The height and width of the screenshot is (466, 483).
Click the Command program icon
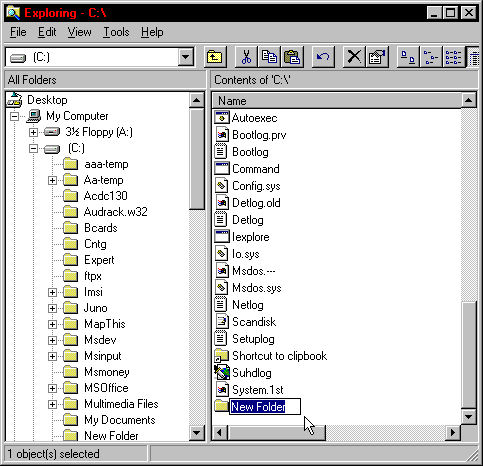222,169
